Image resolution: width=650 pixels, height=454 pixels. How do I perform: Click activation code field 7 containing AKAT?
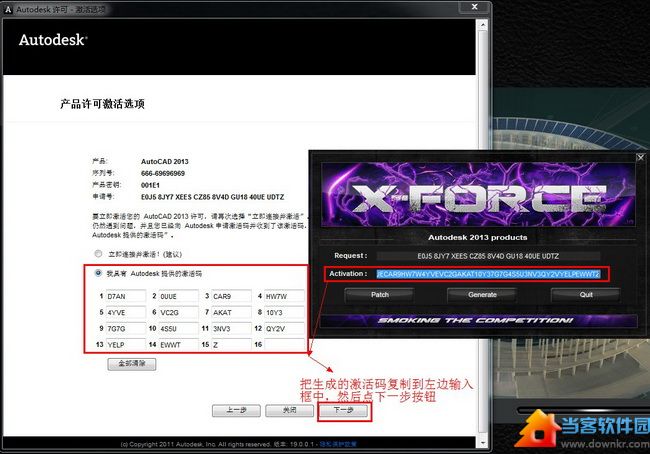click(231, 312)
